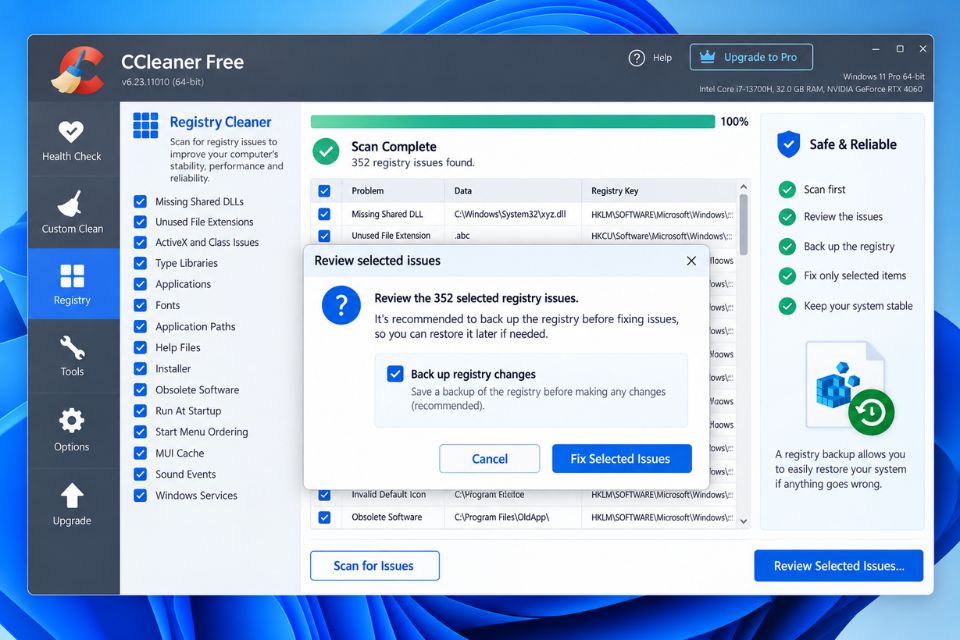Uncheck the Unused File Extension result row

tap(324, 236)
